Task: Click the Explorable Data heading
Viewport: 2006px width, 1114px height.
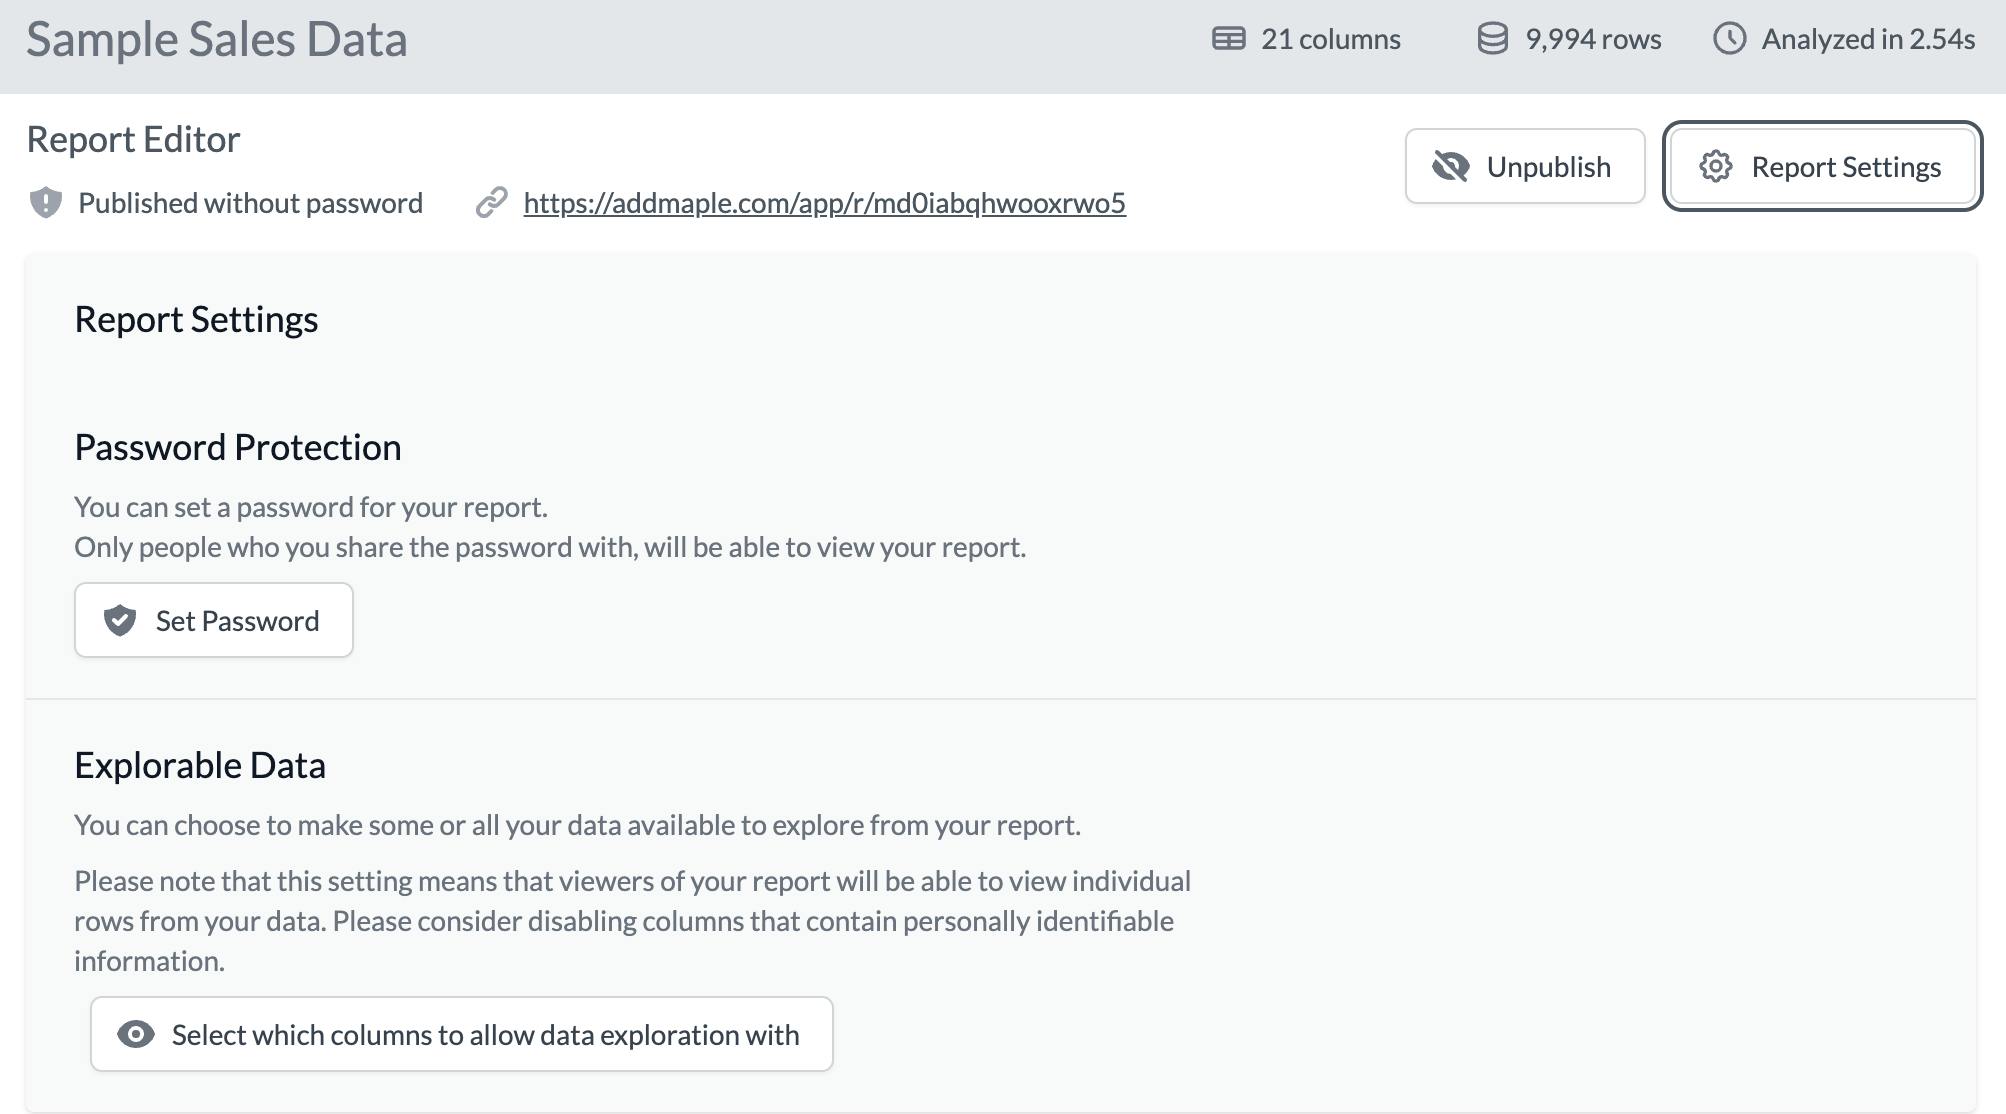Action: pos(200,765)
